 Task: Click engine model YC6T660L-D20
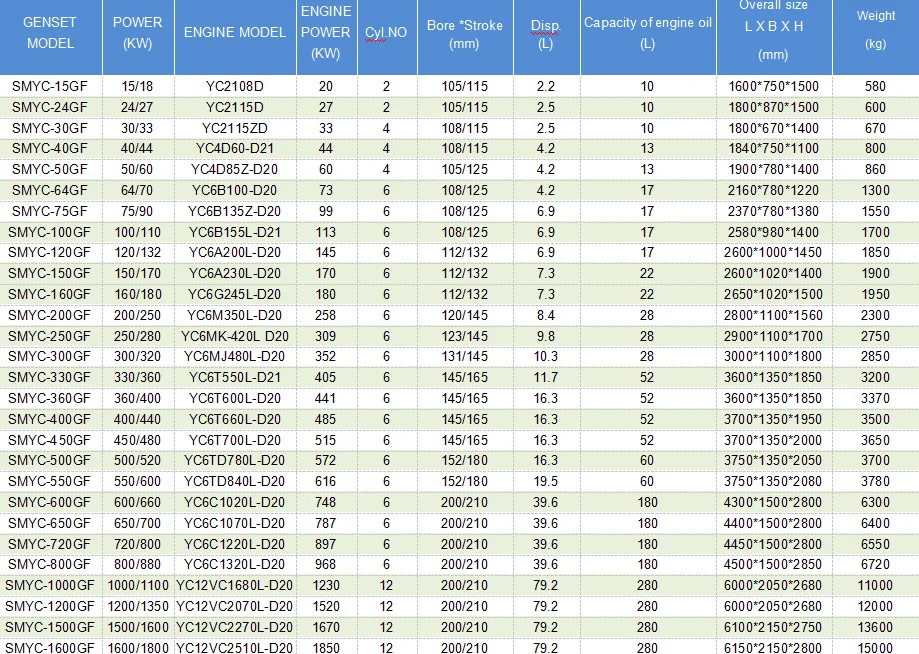[x=235, y=420]
